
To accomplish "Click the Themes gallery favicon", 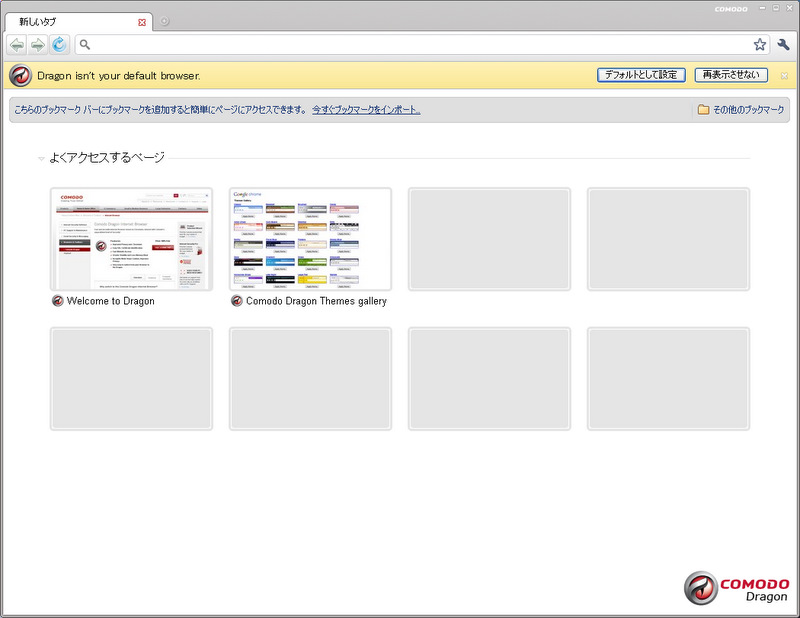I will coord(237,301).
